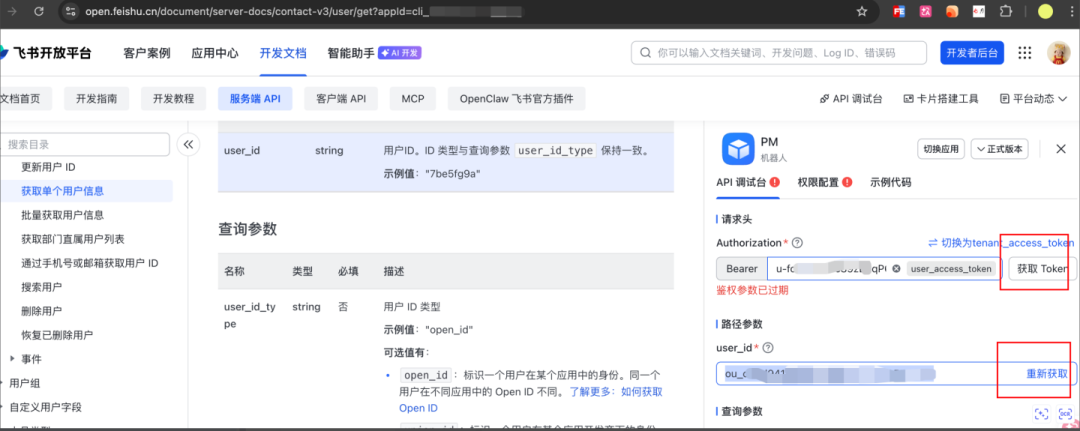Click the AI 开发 badge
This screenshot has width=1080, height=431.
point(399,53)
